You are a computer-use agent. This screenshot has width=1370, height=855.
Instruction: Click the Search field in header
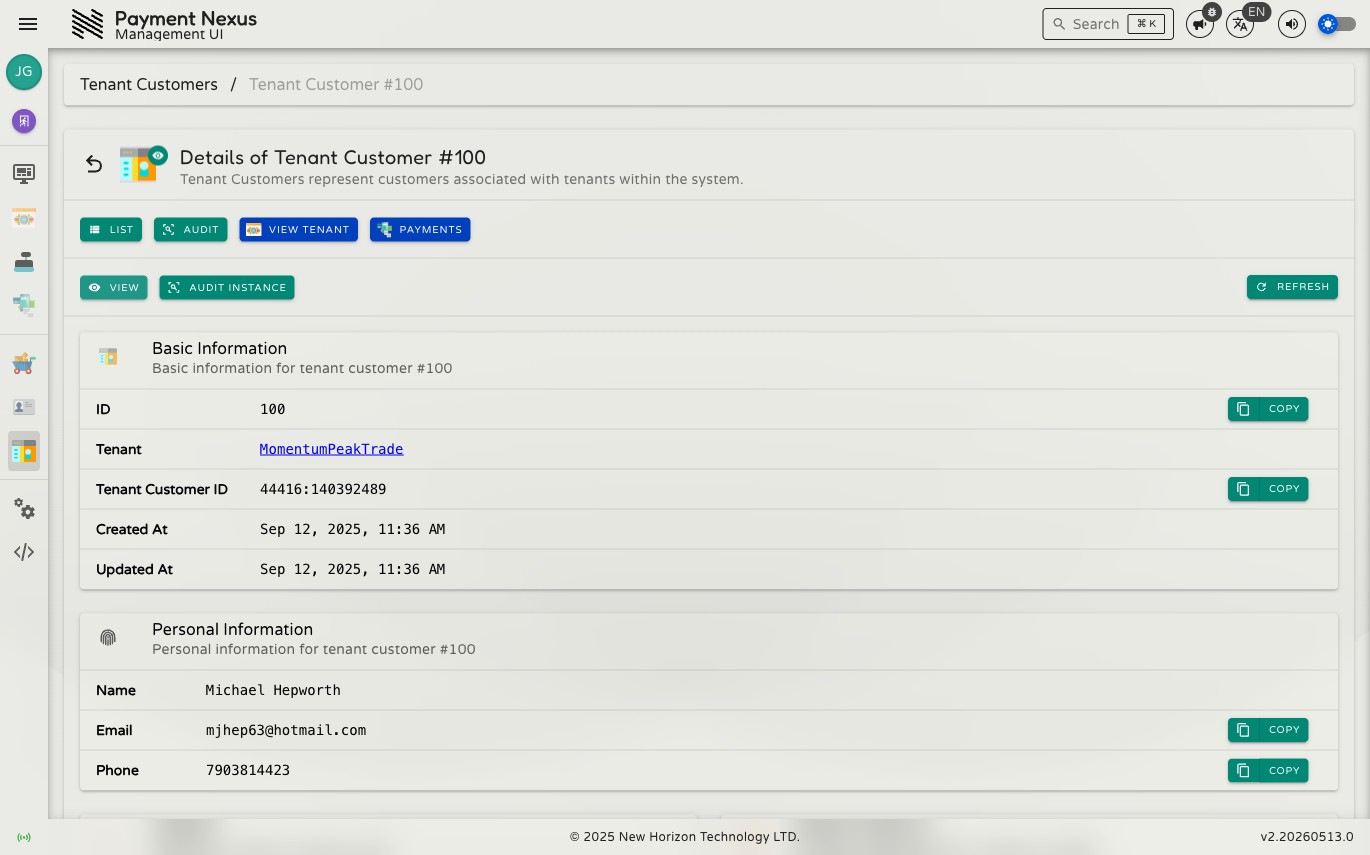[x=1108, y=24]
